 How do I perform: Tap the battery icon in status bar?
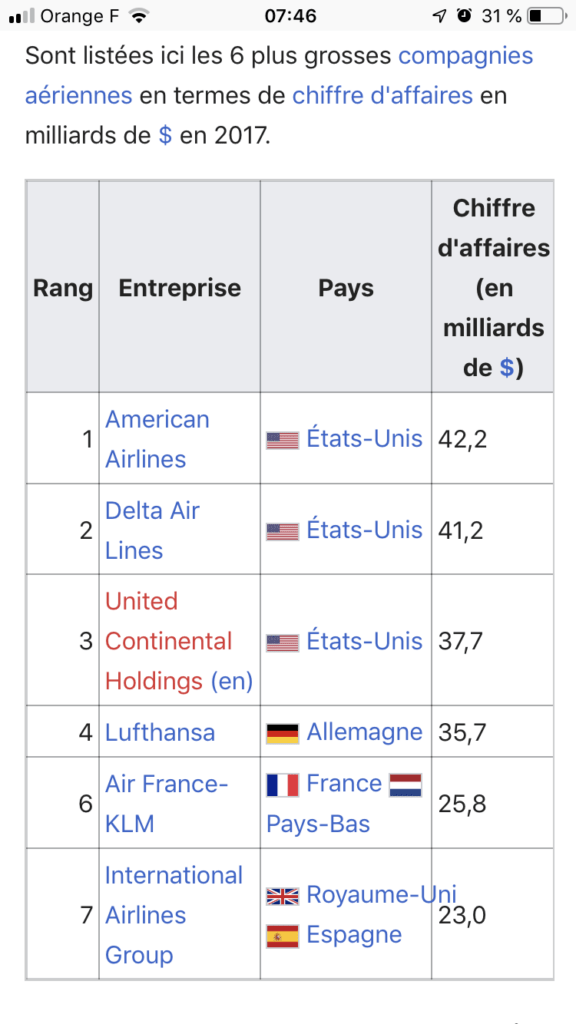[x=546, y=16]
